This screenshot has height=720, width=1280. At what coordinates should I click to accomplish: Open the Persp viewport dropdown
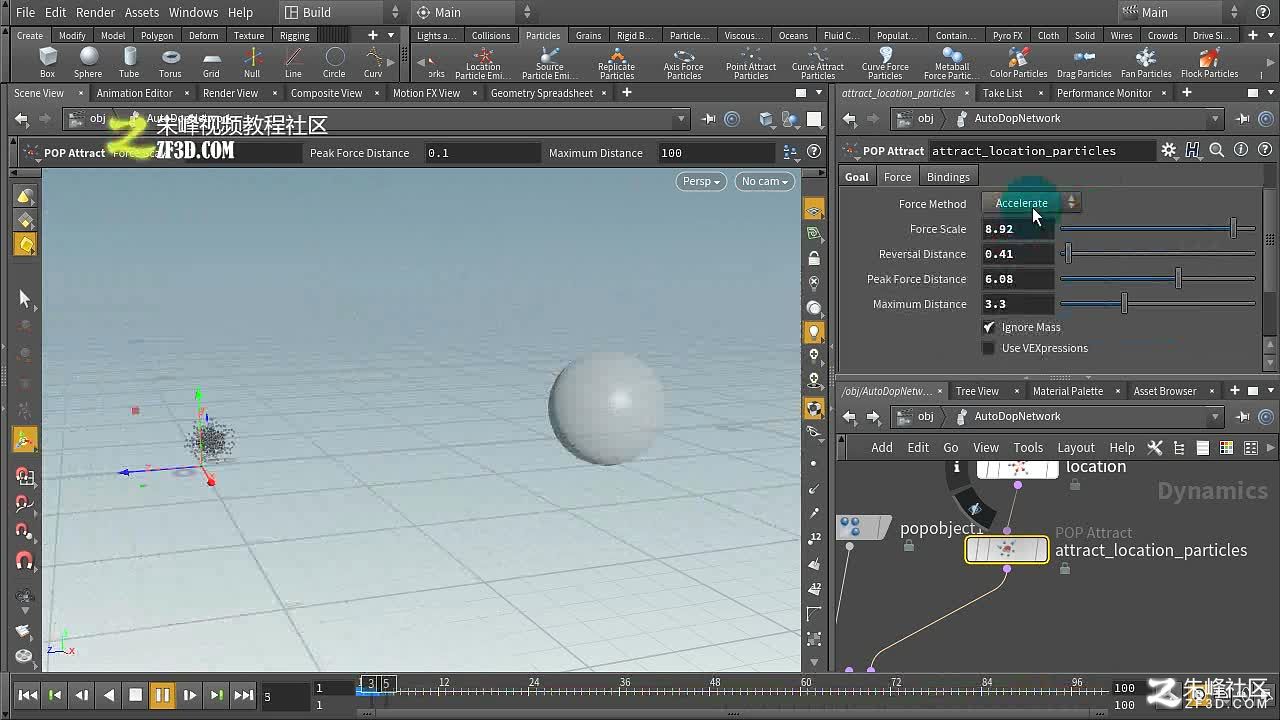701,181
